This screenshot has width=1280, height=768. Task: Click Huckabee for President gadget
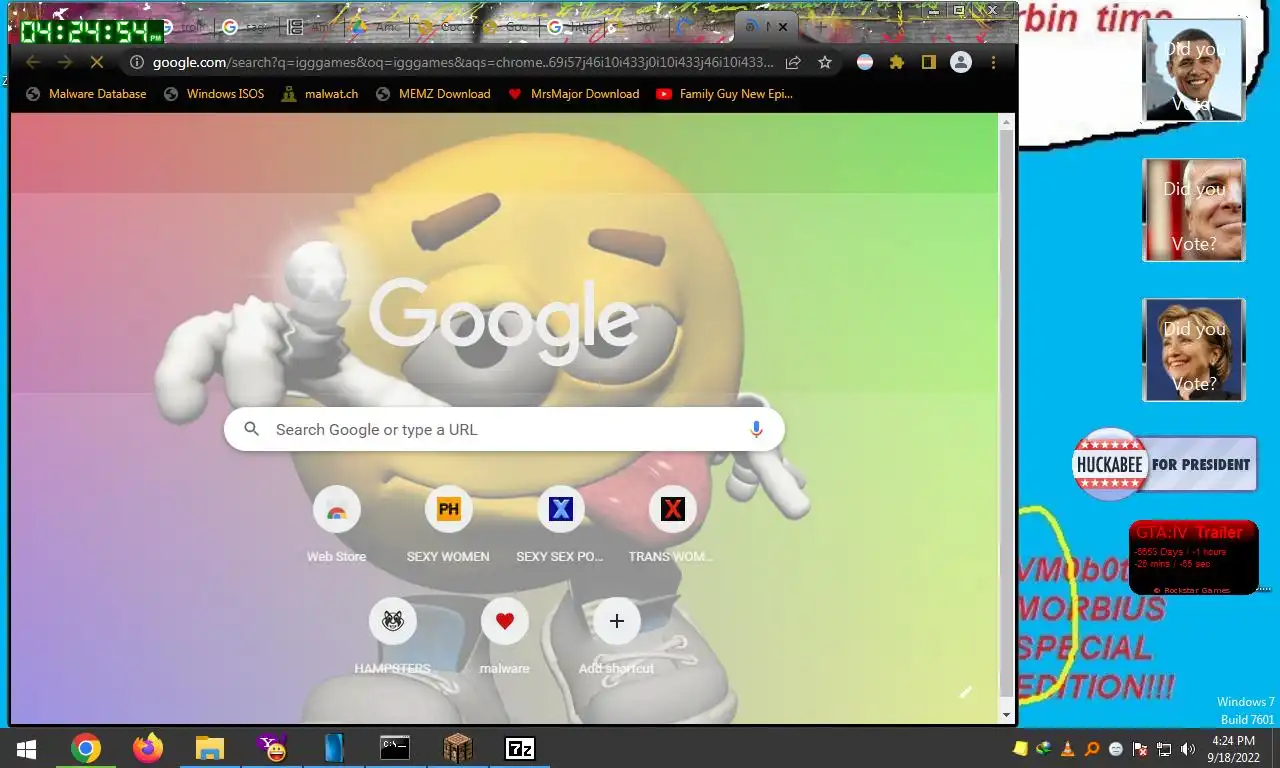point(1164,464)
